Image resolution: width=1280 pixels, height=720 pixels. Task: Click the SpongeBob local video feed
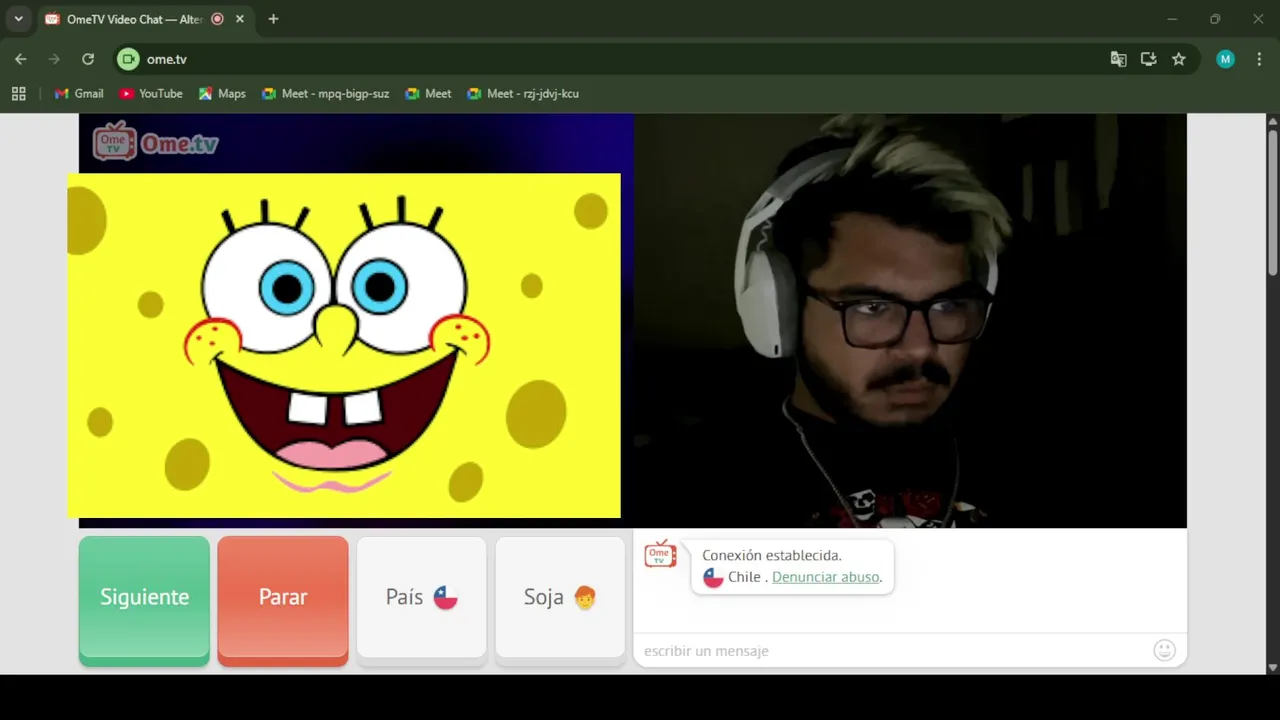point(344,346)
